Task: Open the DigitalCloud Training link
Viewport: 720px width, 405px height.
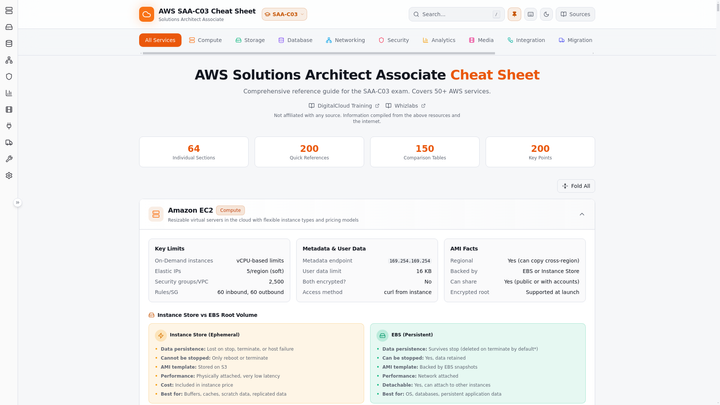Action: (344, 106)
